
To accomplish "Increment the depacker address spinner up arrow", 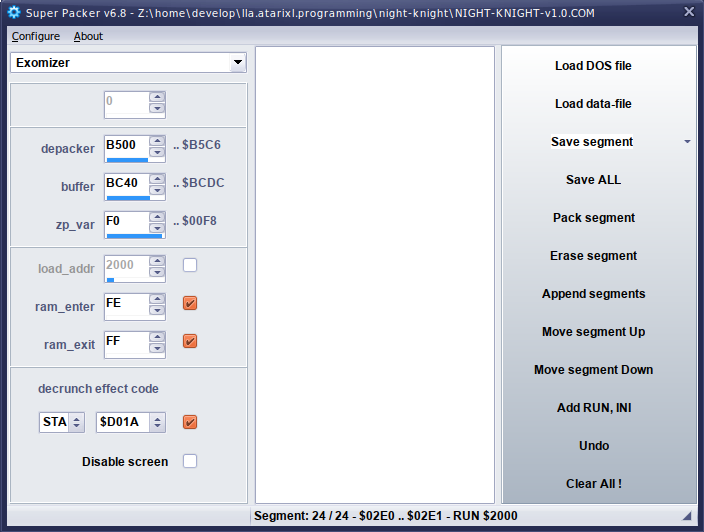I will (157, 140).
